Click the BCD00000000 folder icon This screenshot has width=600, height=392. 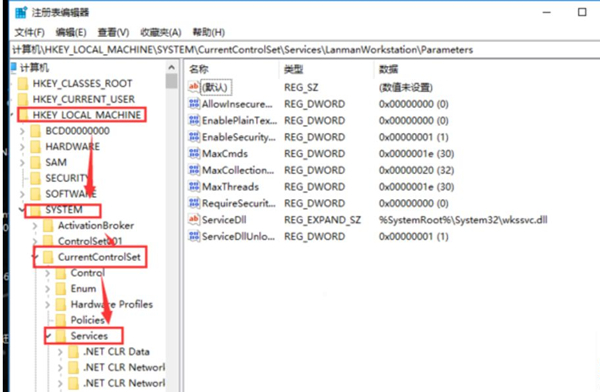click(36, 131)
